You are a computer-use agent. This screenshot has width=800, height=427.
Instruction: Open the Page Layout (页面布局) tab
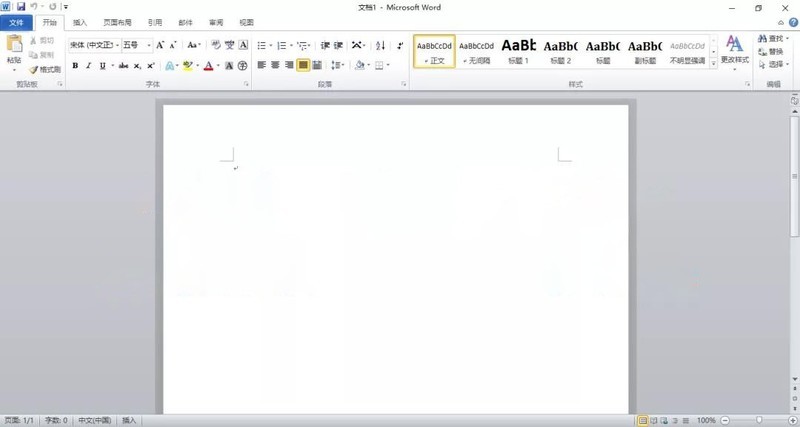click(116, 22)
